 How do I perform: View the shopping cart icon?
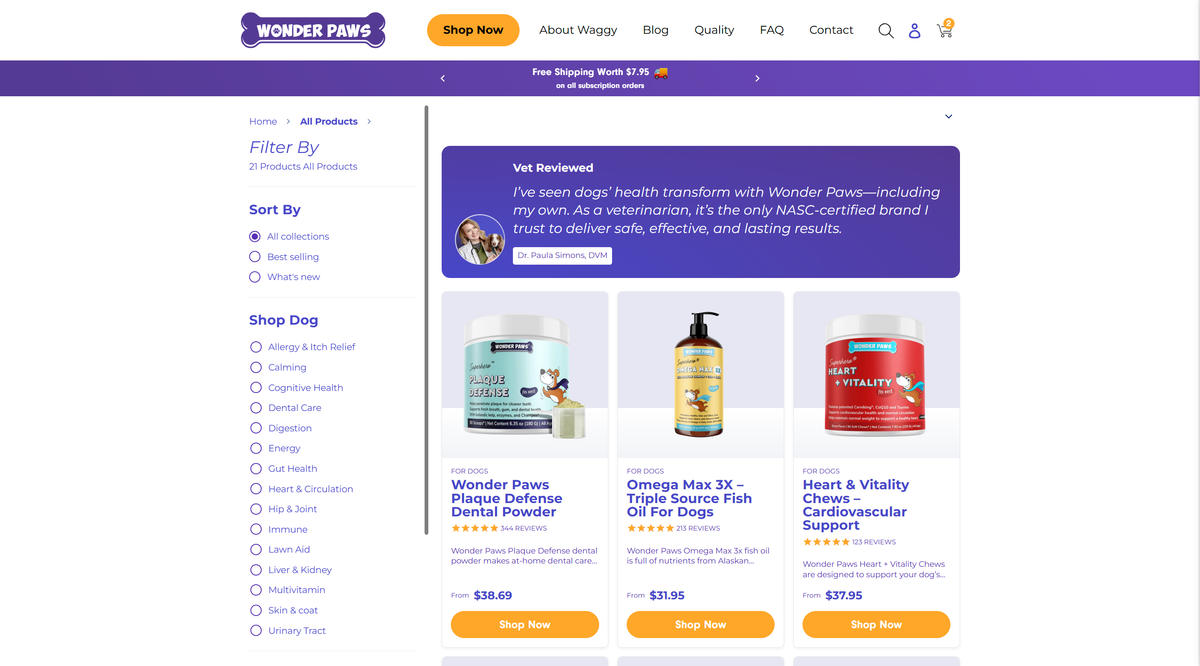945,29
